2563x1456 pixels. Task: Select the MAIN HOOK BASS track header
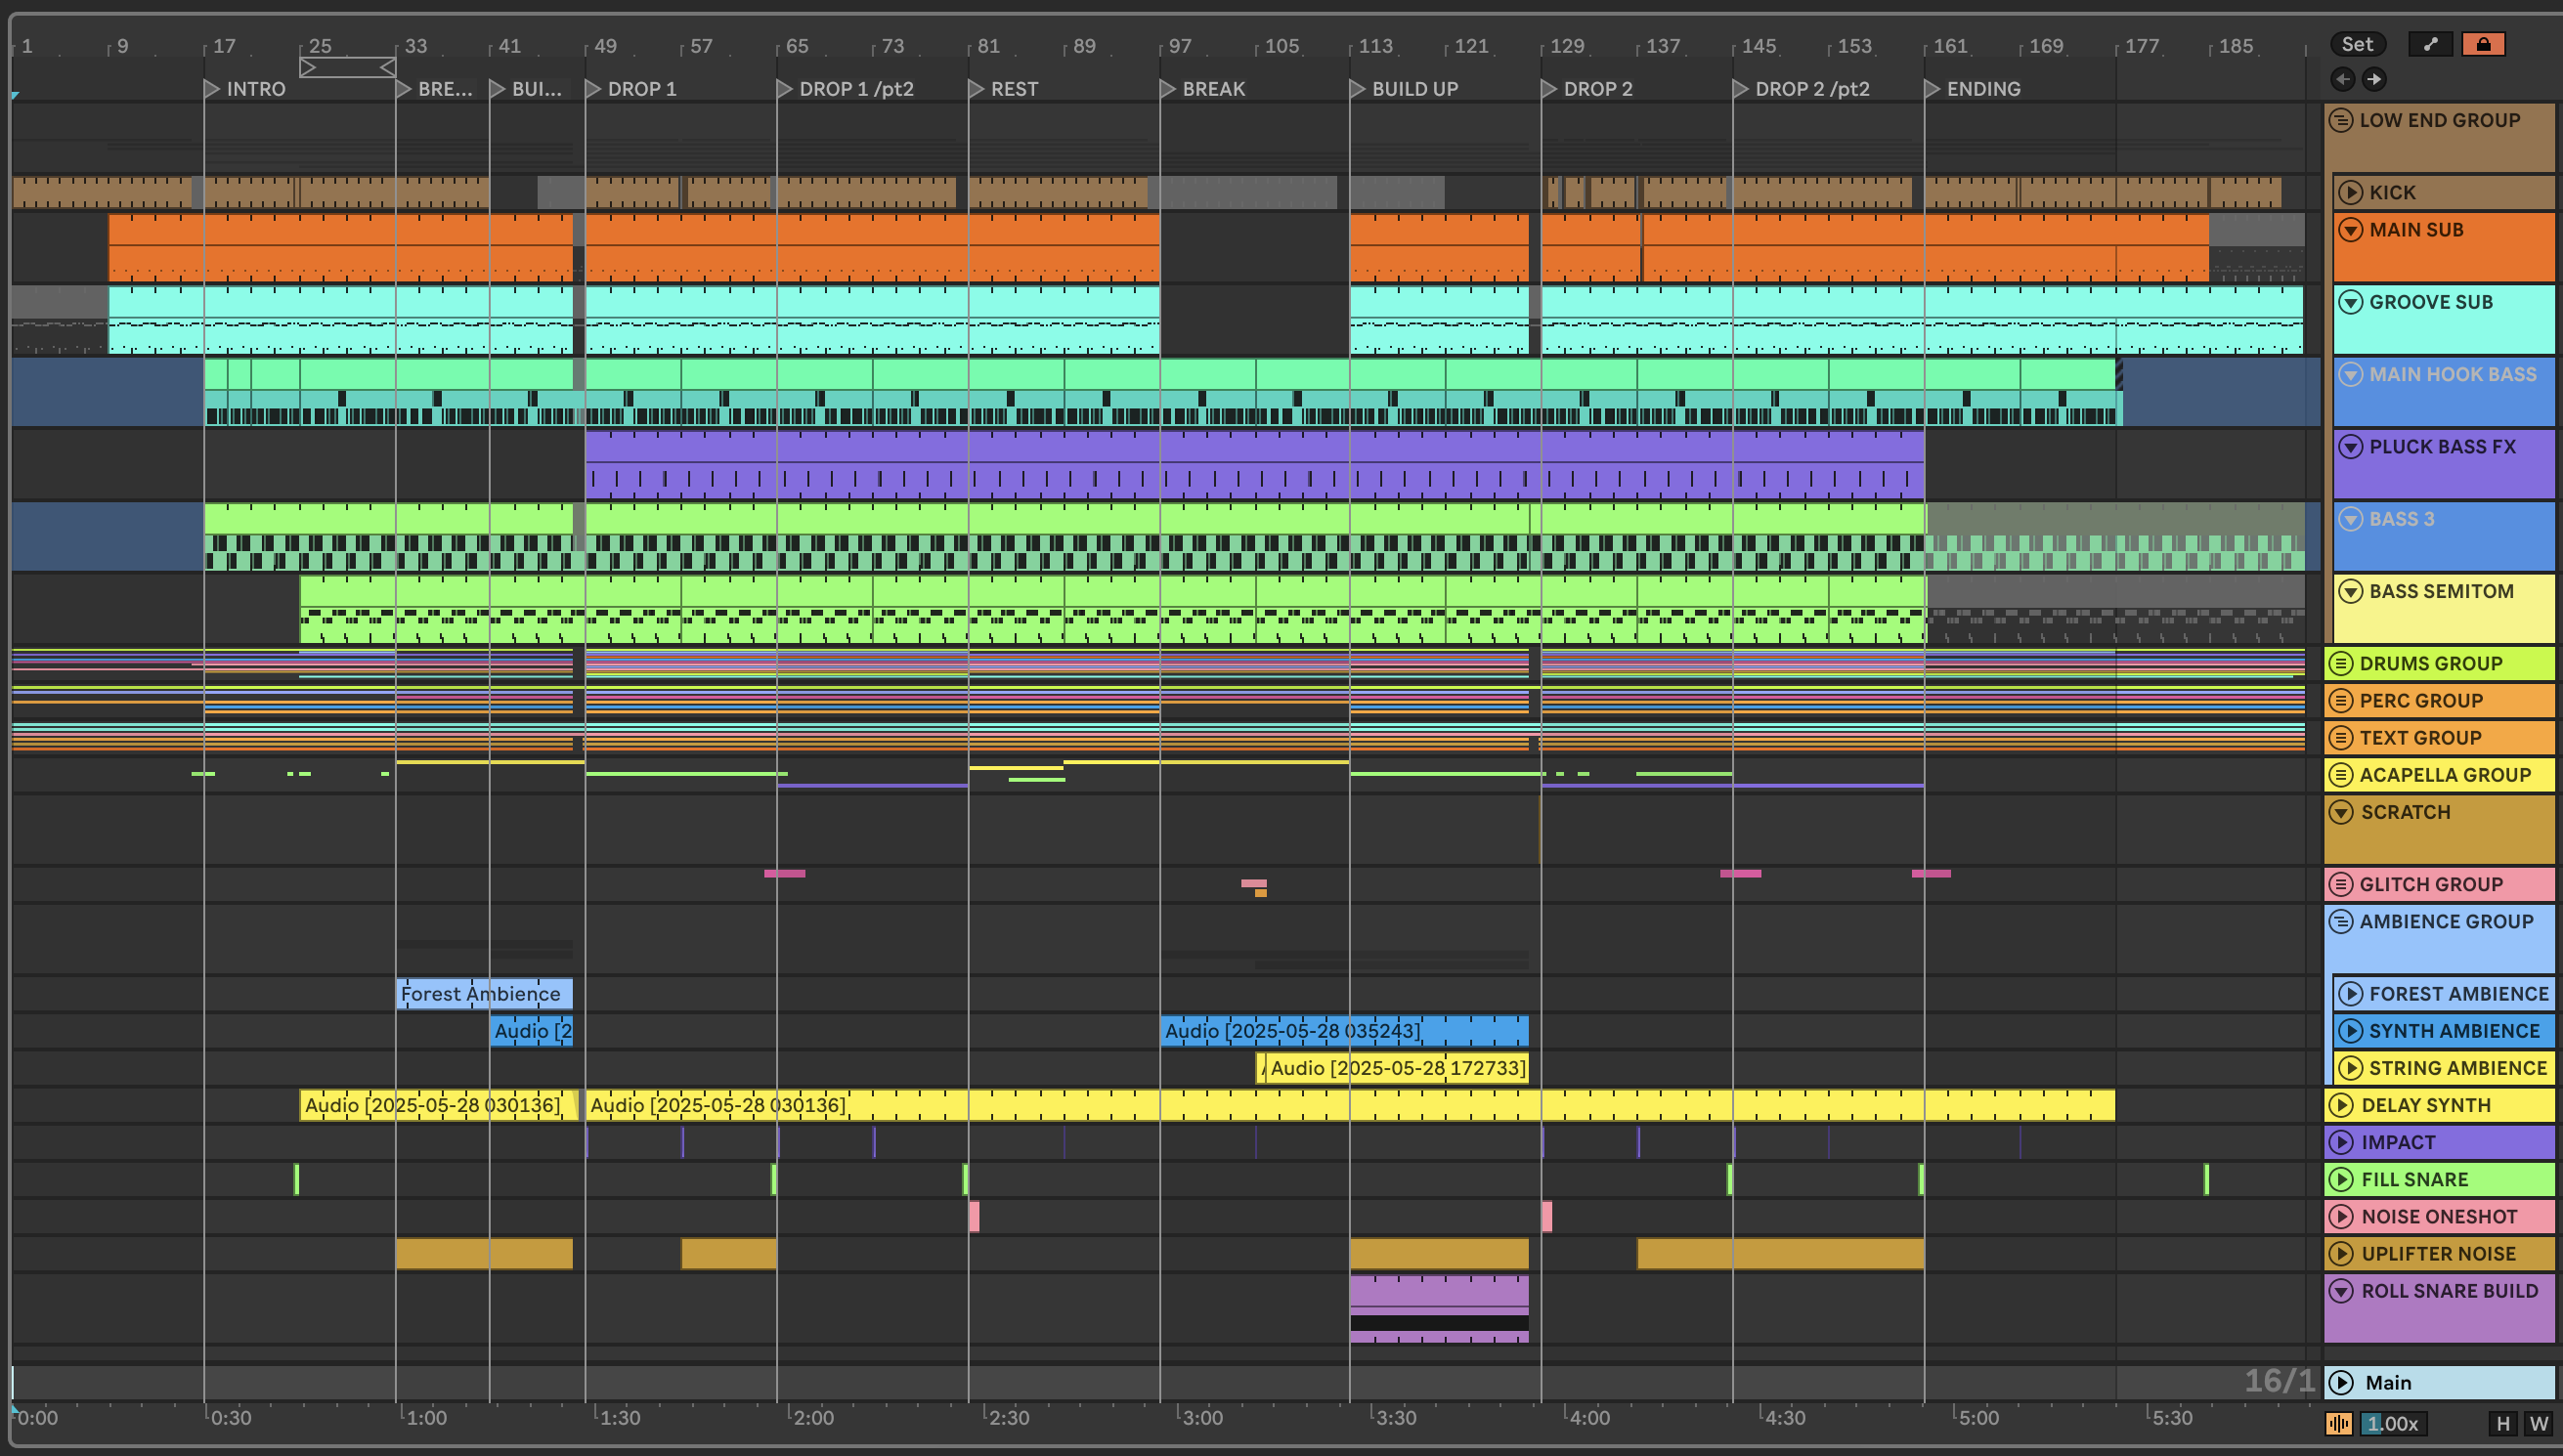tap(2443, 392)
